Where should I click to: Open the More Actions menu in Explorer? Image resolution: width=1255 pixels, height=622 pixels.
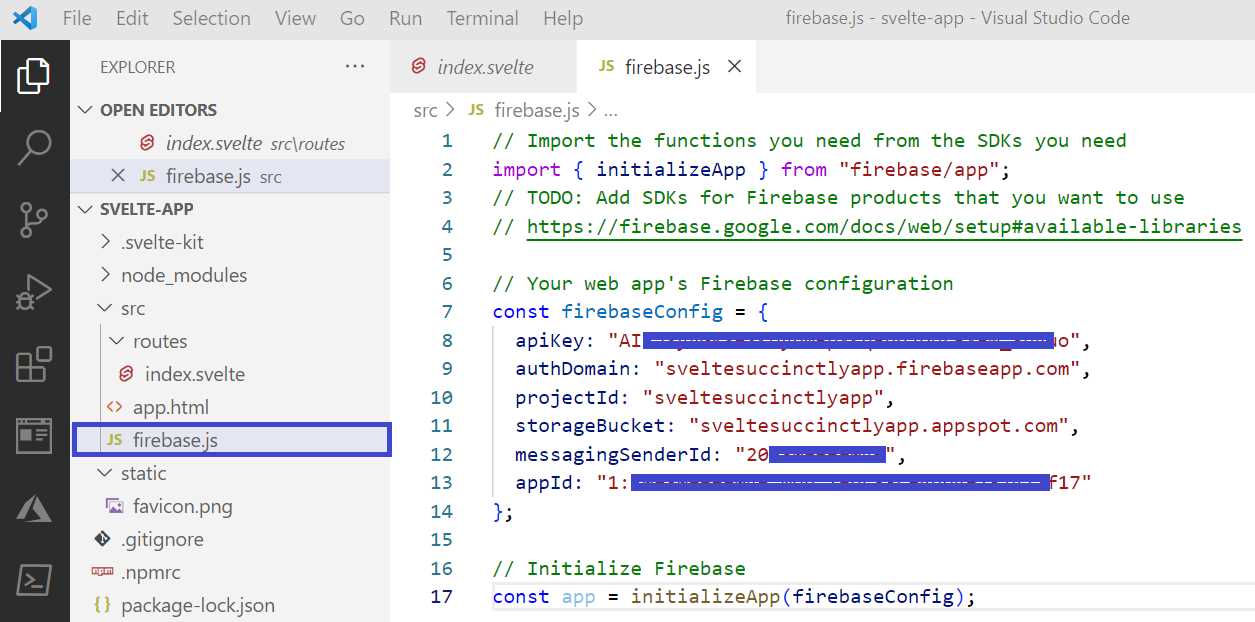pyautogui.click(x=354, y=65)
